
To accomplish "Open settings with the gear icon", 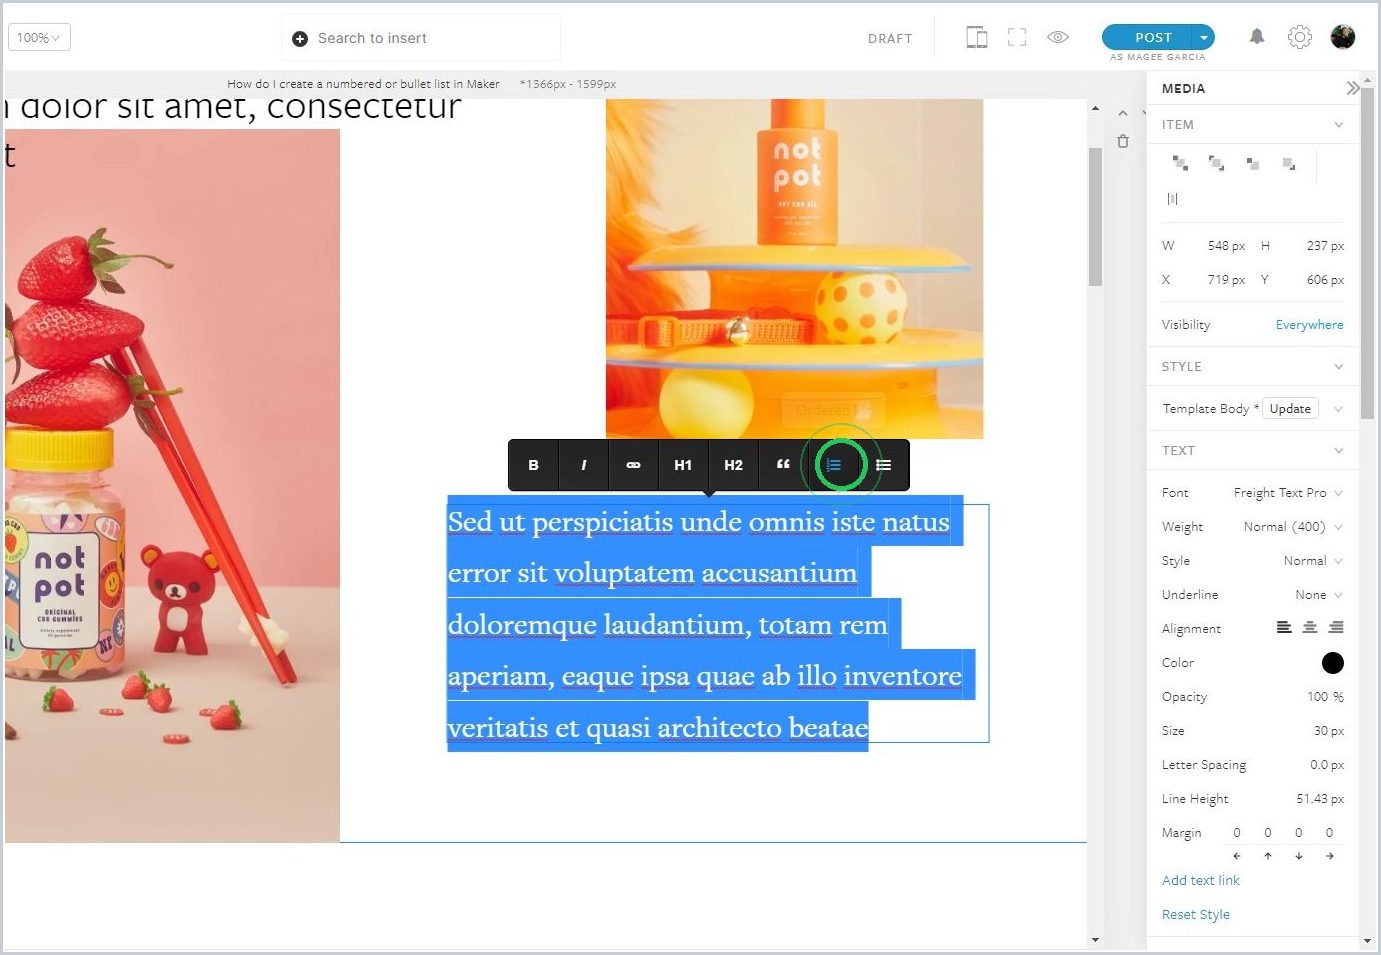I will tap(1299, 37).
